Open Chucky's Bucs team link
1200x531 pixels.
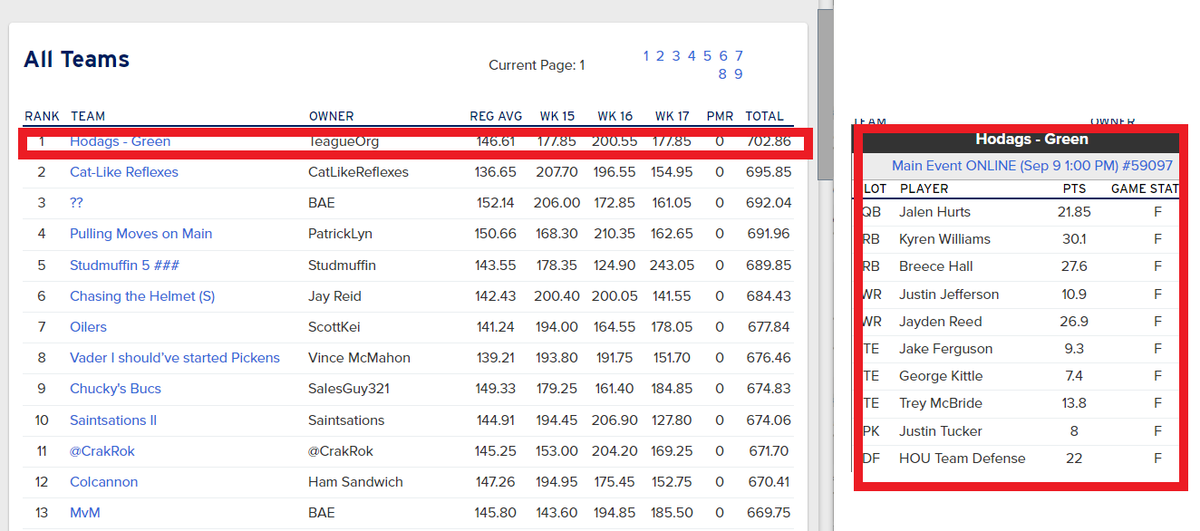coord(115,389)
